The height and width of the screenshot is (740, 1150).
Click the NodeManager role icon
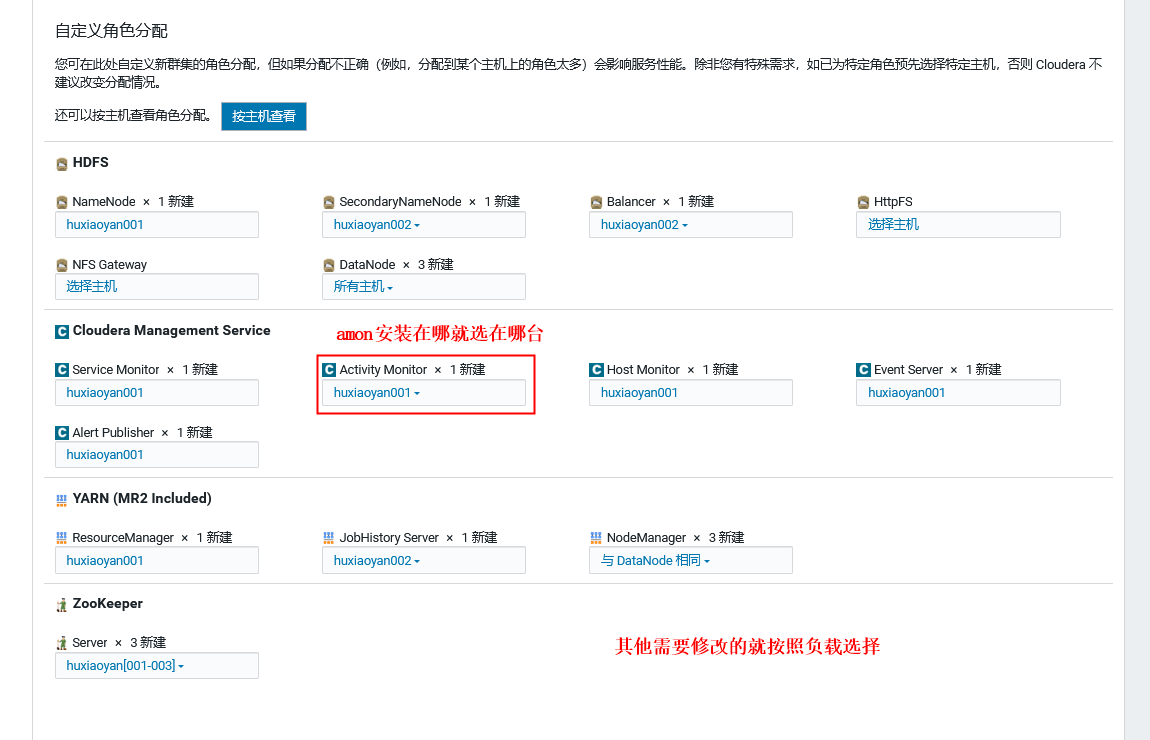pyautogui.click(x=596, y=538)
